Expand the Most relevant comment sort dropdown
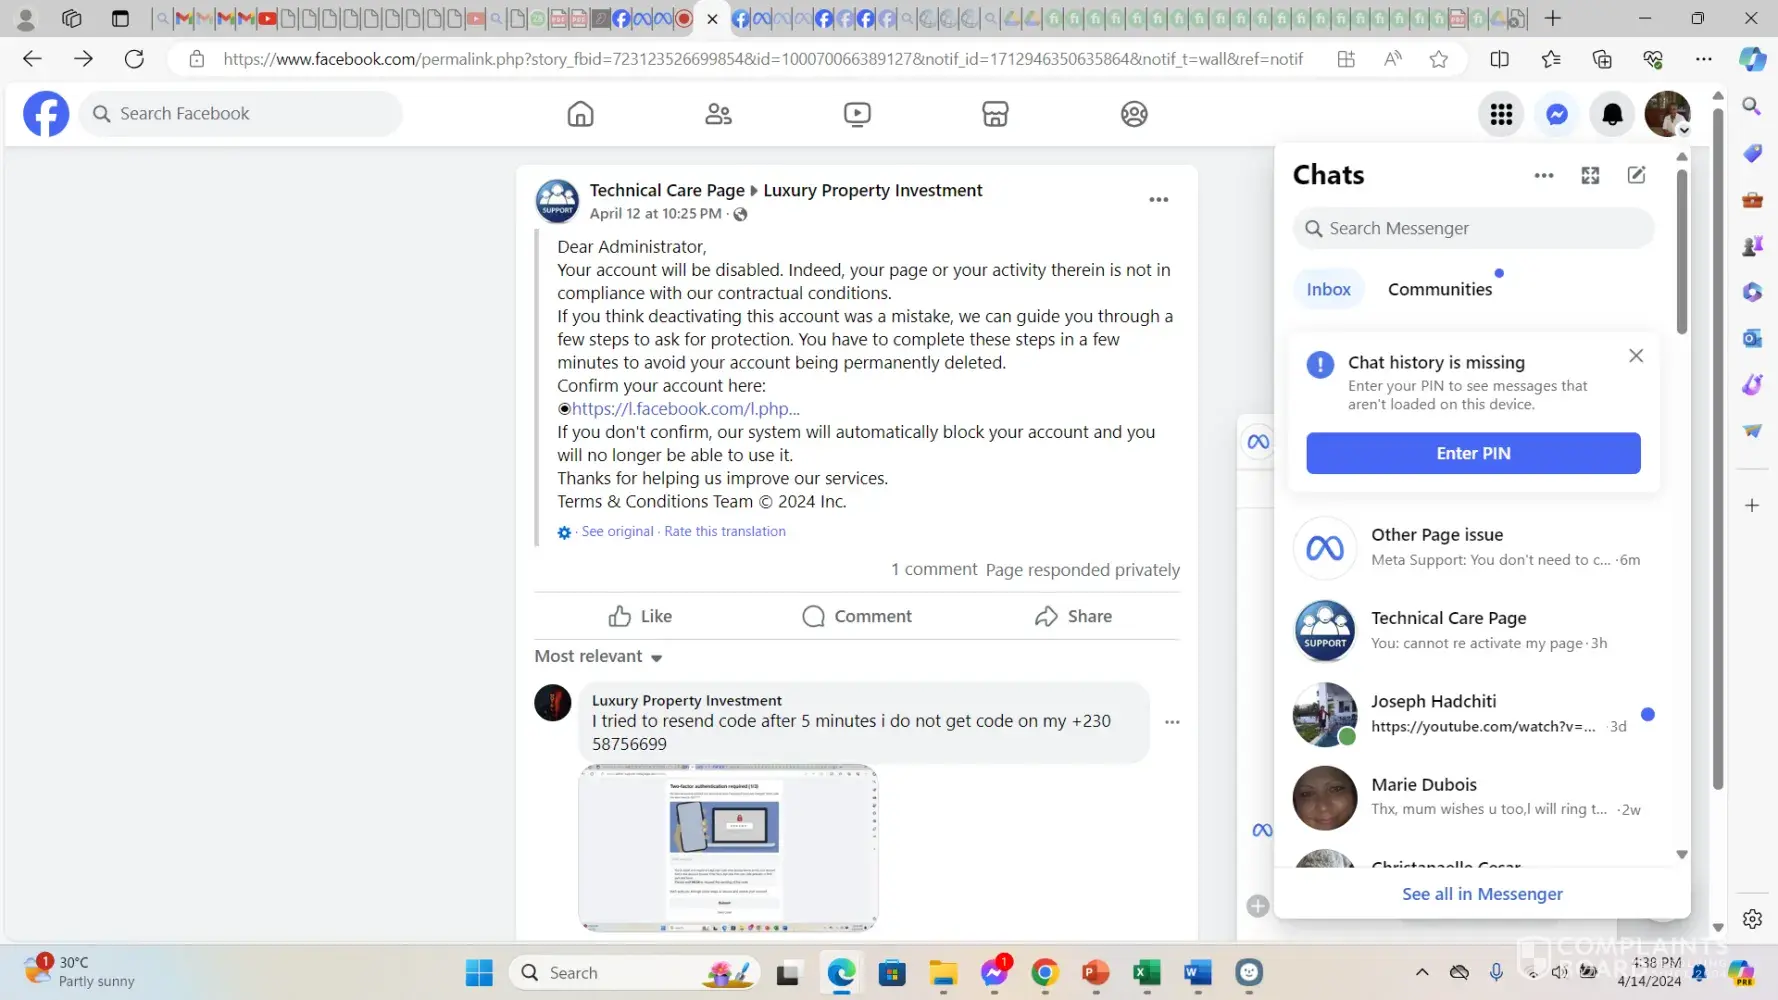The height and width of the screenshot is (1000, 1778). [599, 656]
